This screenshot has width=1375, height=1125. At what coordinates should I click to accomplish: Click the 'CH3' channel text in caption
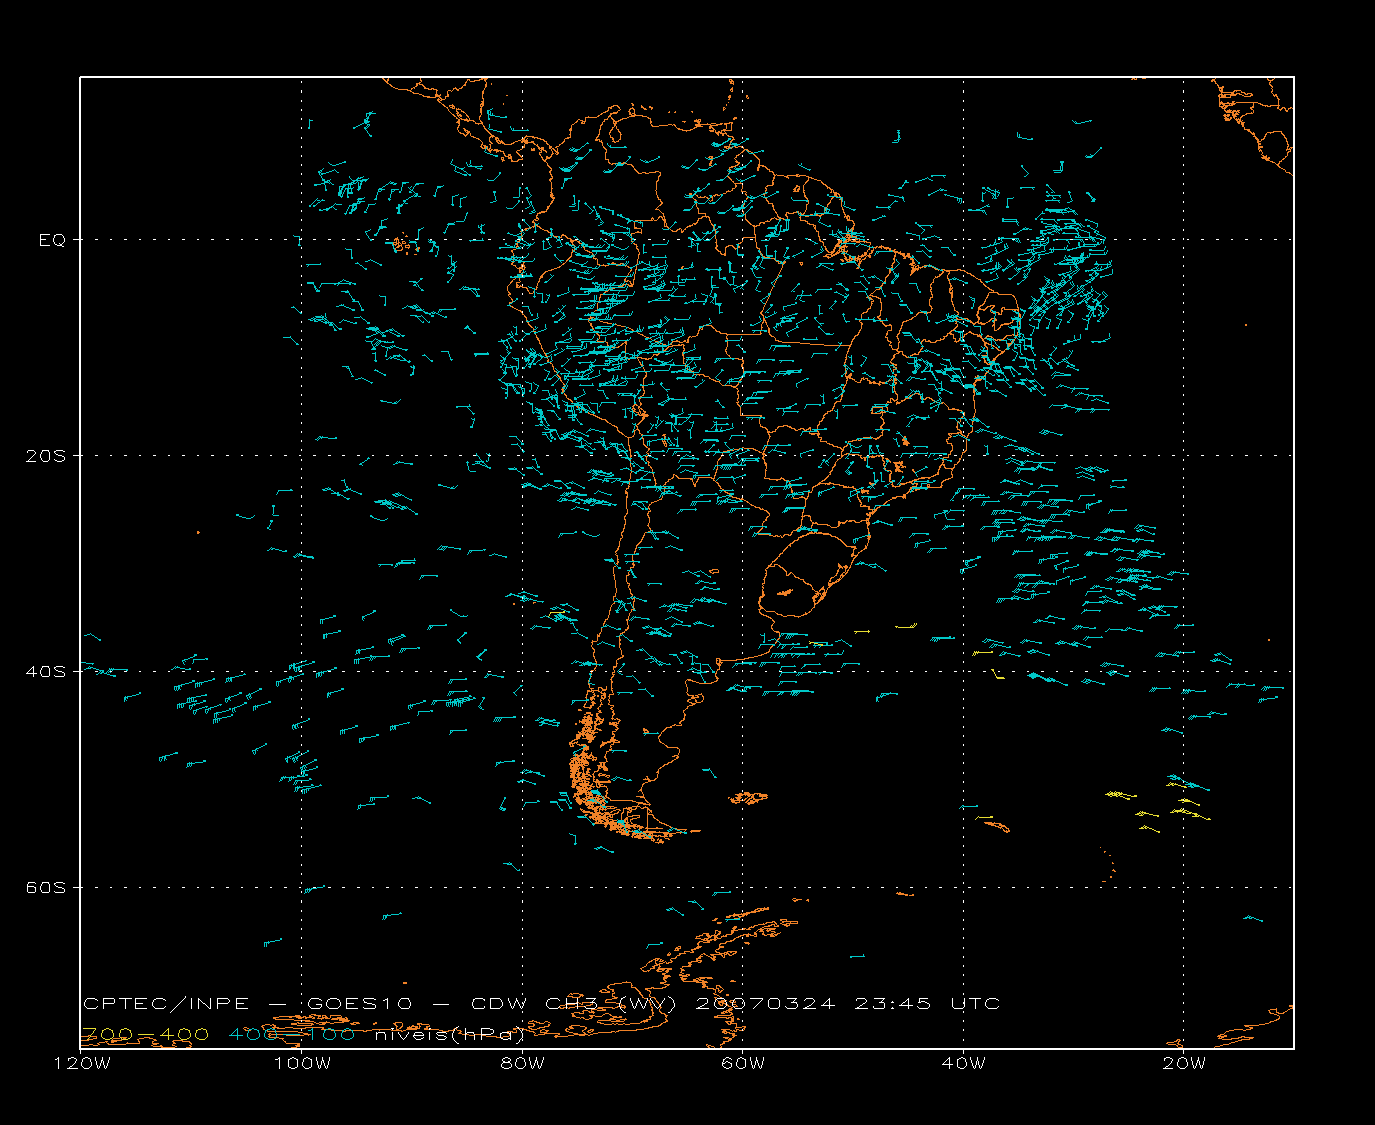coord(571,1004)
